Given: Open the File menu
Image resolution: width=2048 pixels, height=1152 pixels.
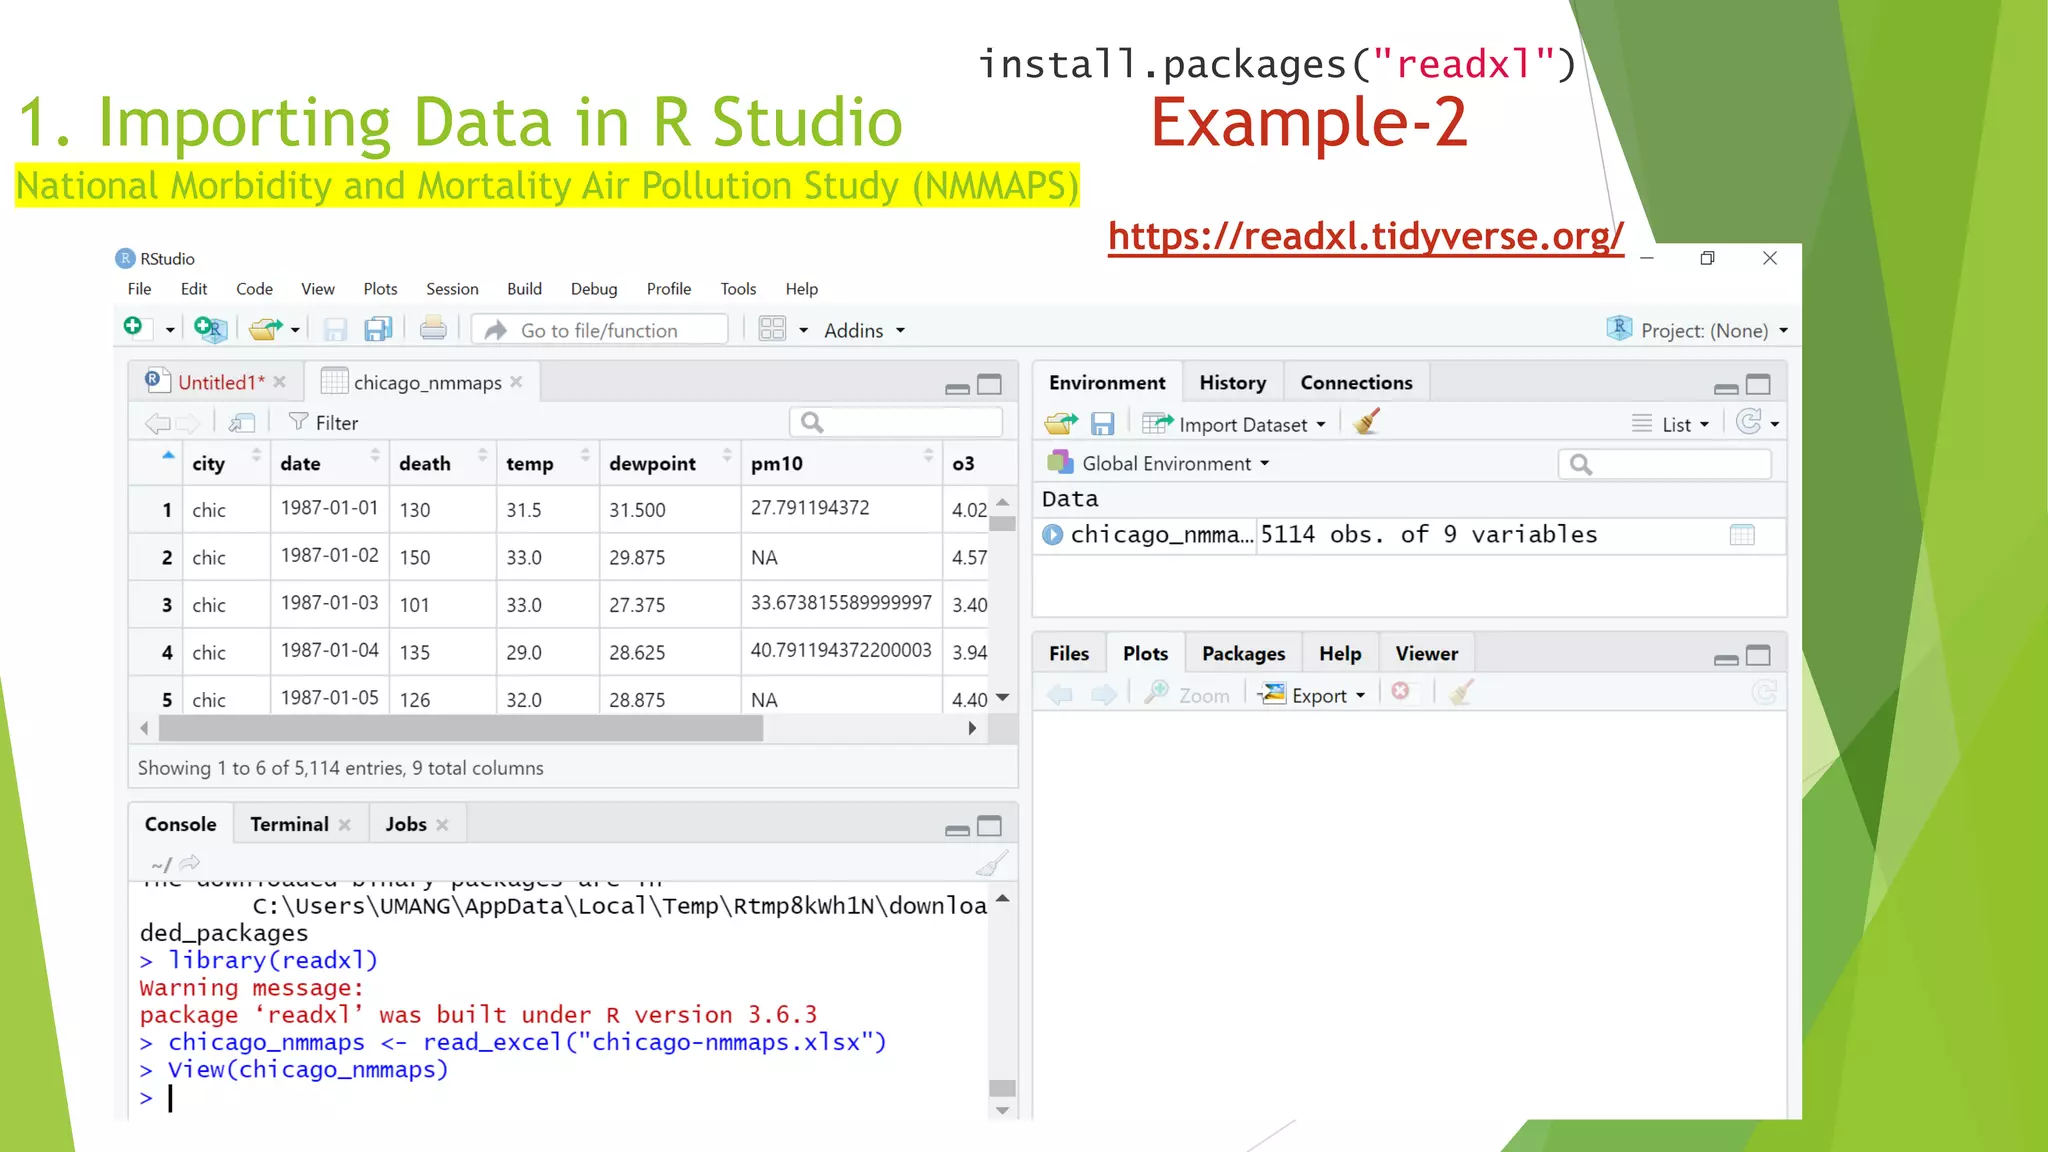Looking at the screenshot, I should [x=140, y=289].
